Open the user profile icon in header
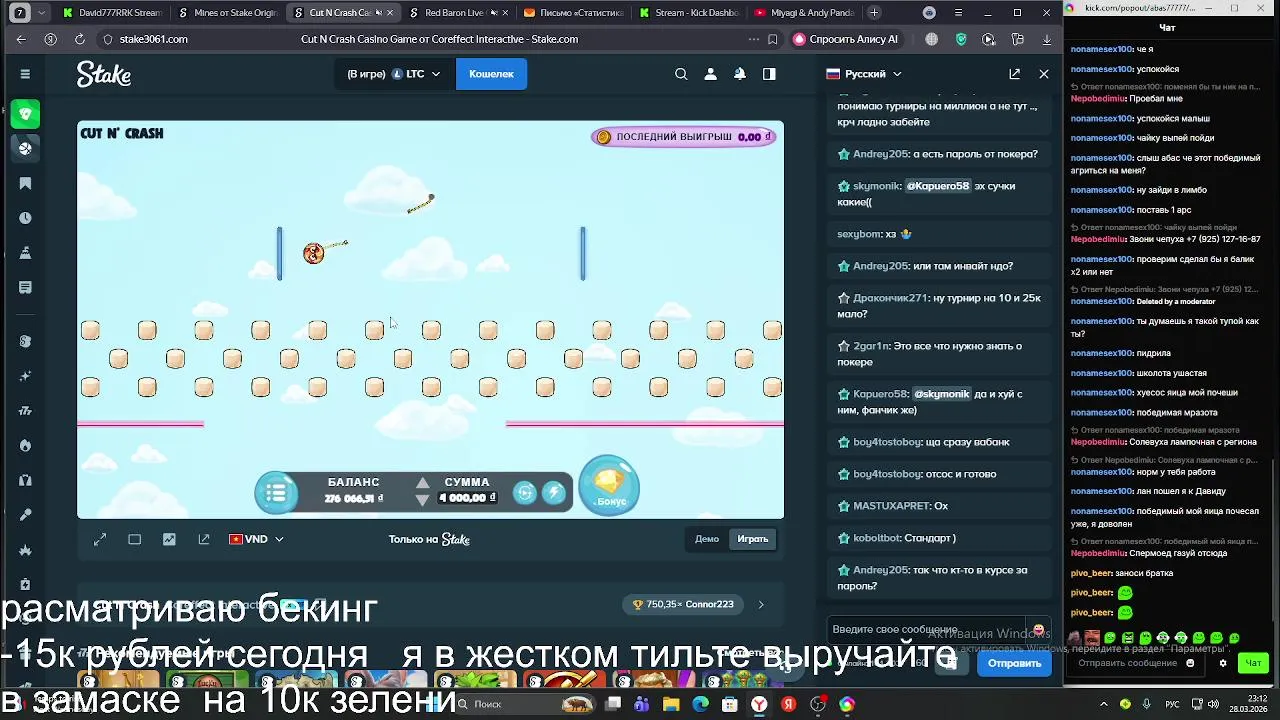The width and height of the screenshot is (1280, 720). 710,74
